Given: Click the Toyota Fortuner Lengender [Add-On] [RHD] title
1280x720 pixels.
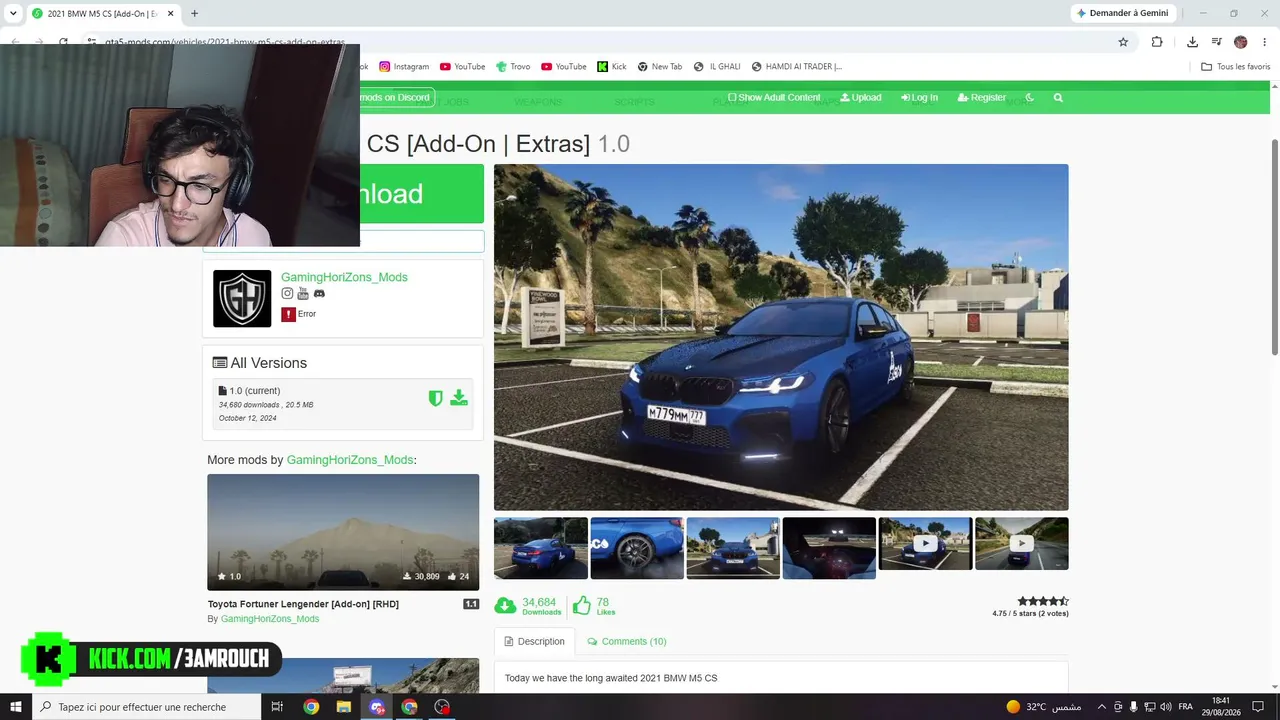Looking at the screenshot, I should click(303, 604).
